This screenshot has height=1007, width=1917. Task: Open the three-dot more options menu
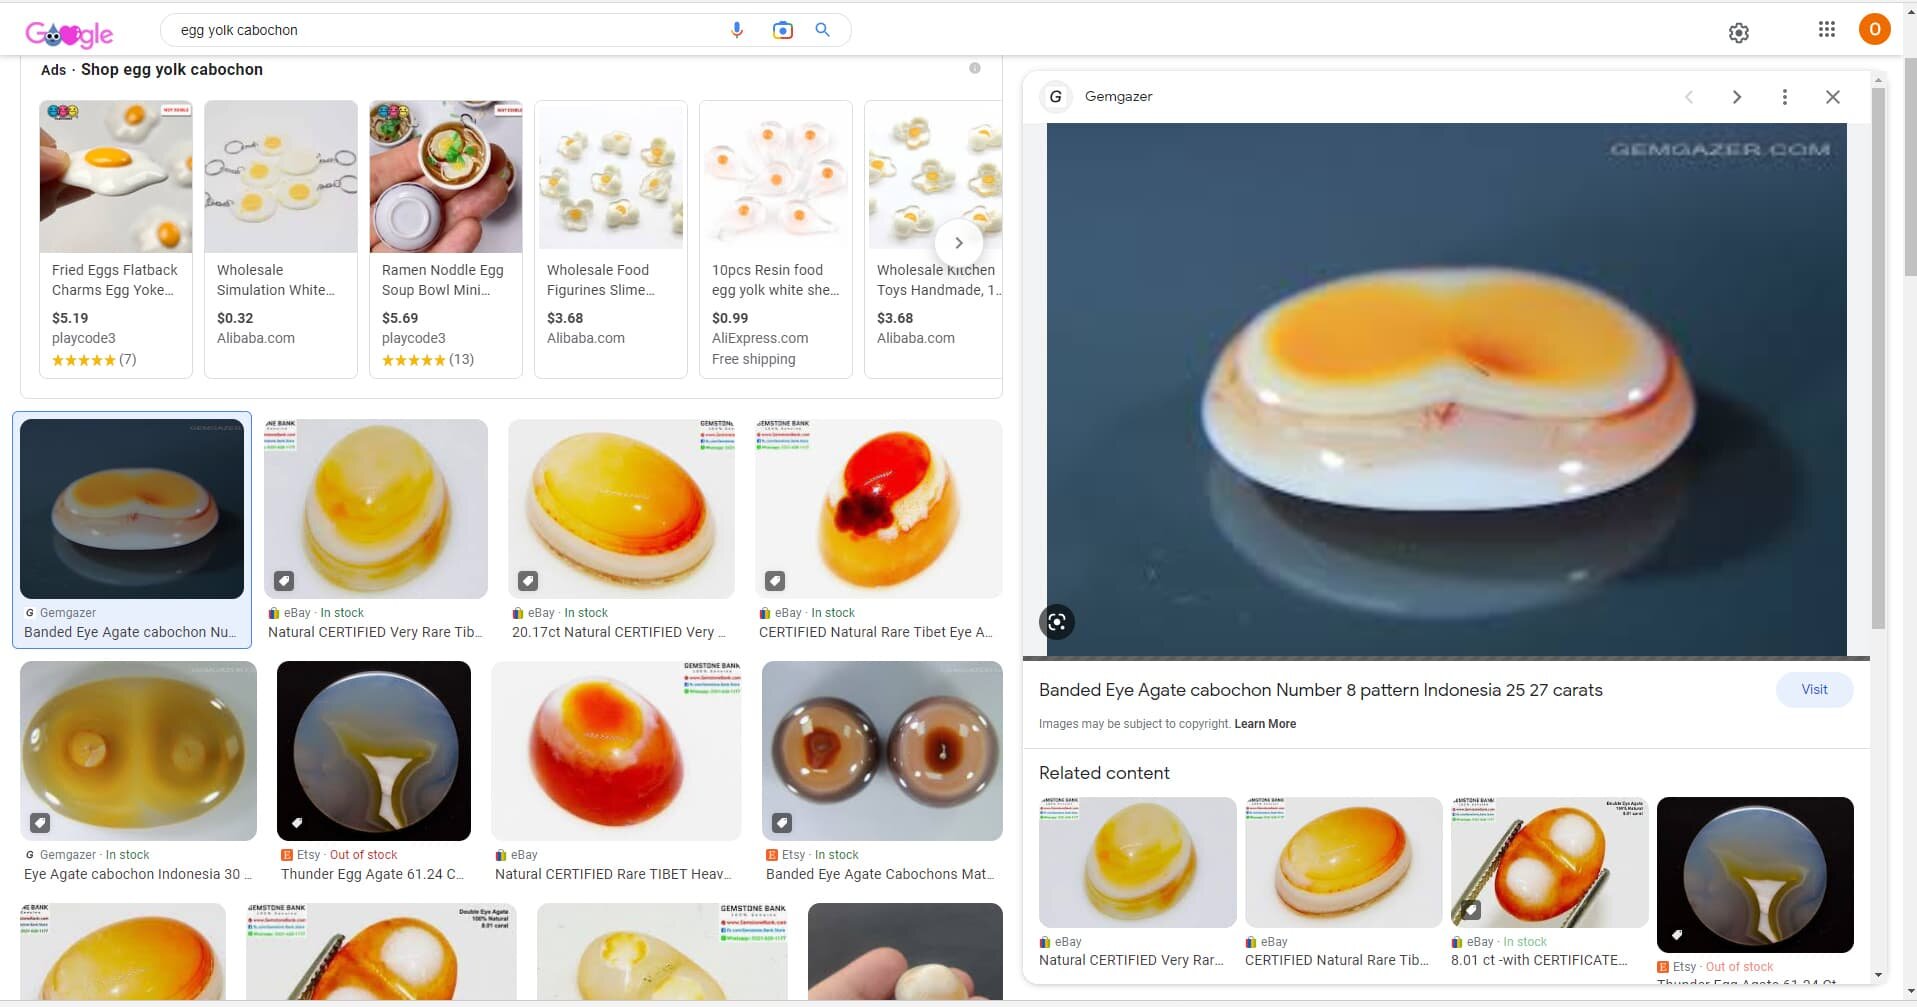1784,97
